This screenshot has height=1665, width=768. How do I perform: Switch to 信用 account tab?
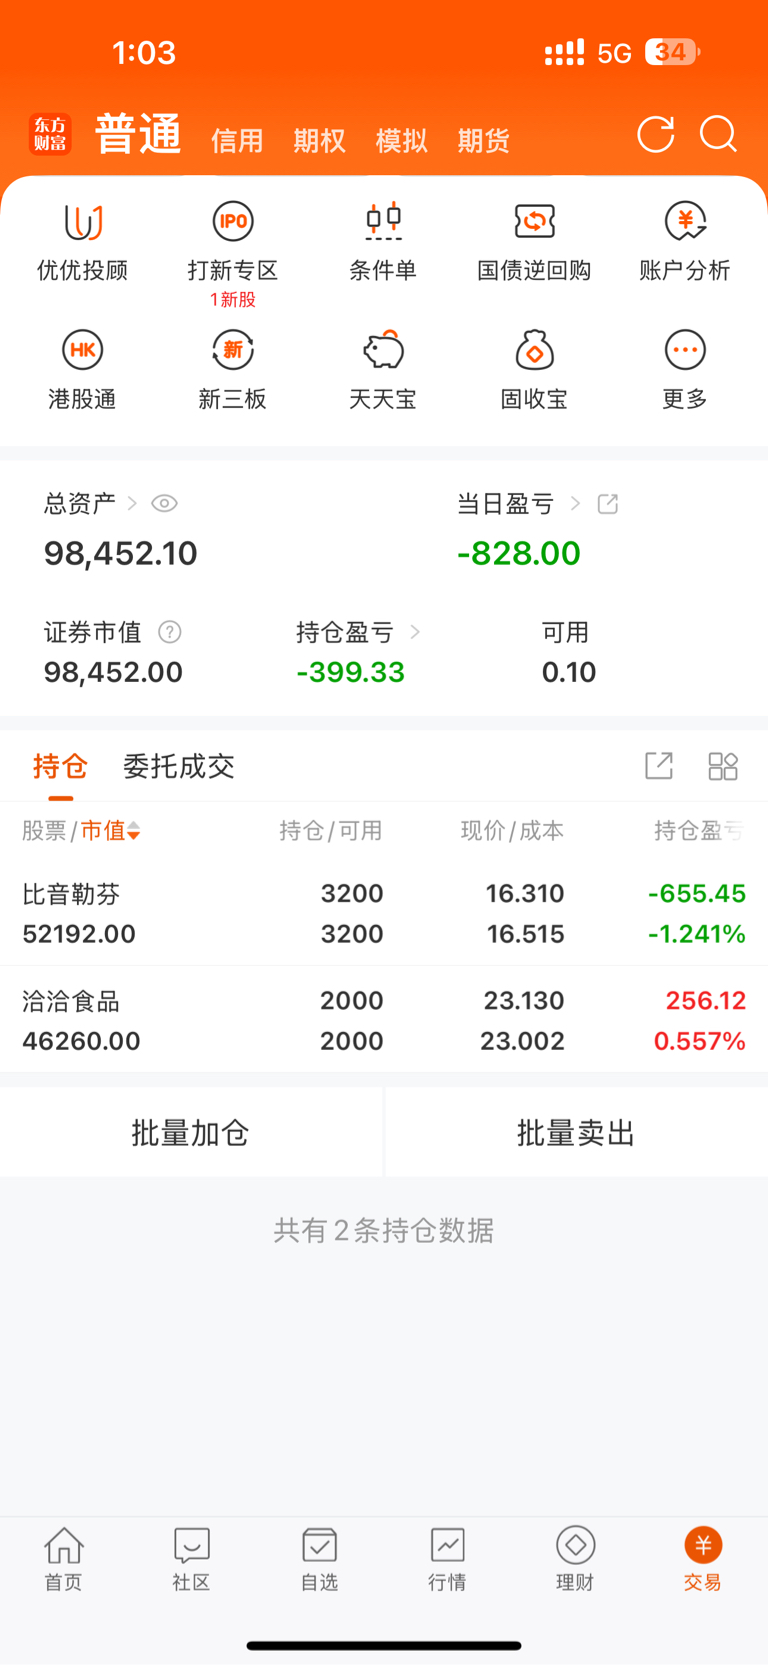[x=237, y=141]
